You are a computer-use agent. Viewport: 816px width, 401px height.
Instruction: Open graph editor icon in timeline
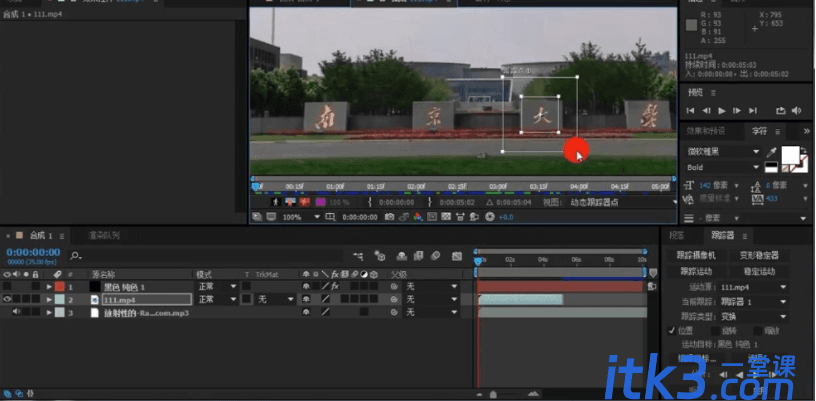click(457, 256)
